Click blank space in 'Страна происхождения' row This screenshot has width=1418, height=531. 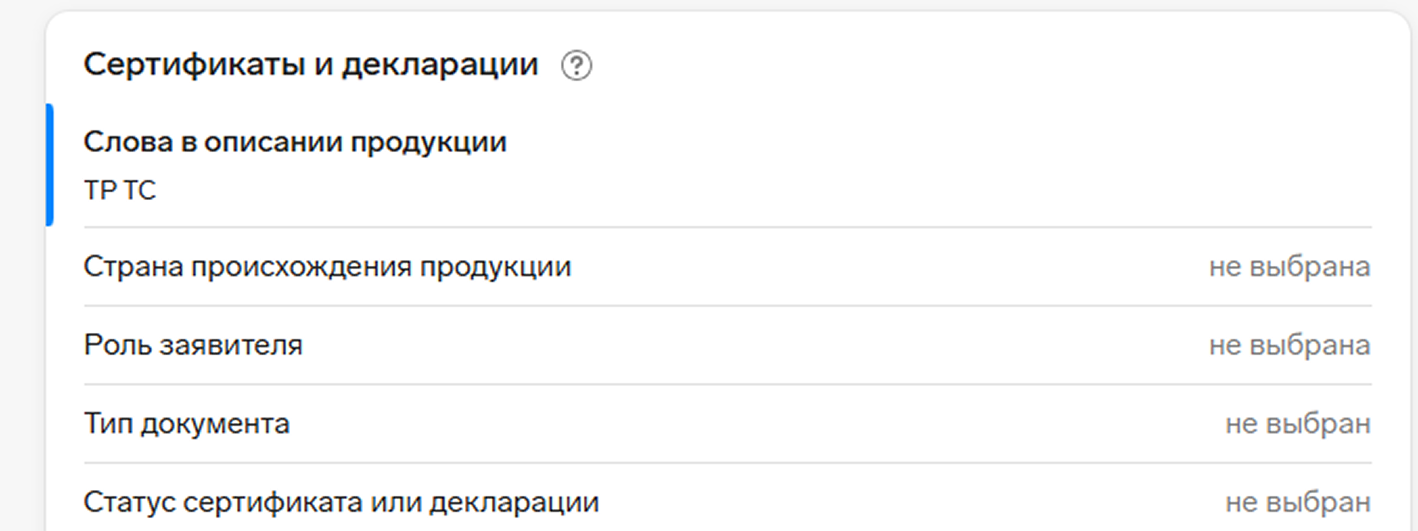[890, 267]
